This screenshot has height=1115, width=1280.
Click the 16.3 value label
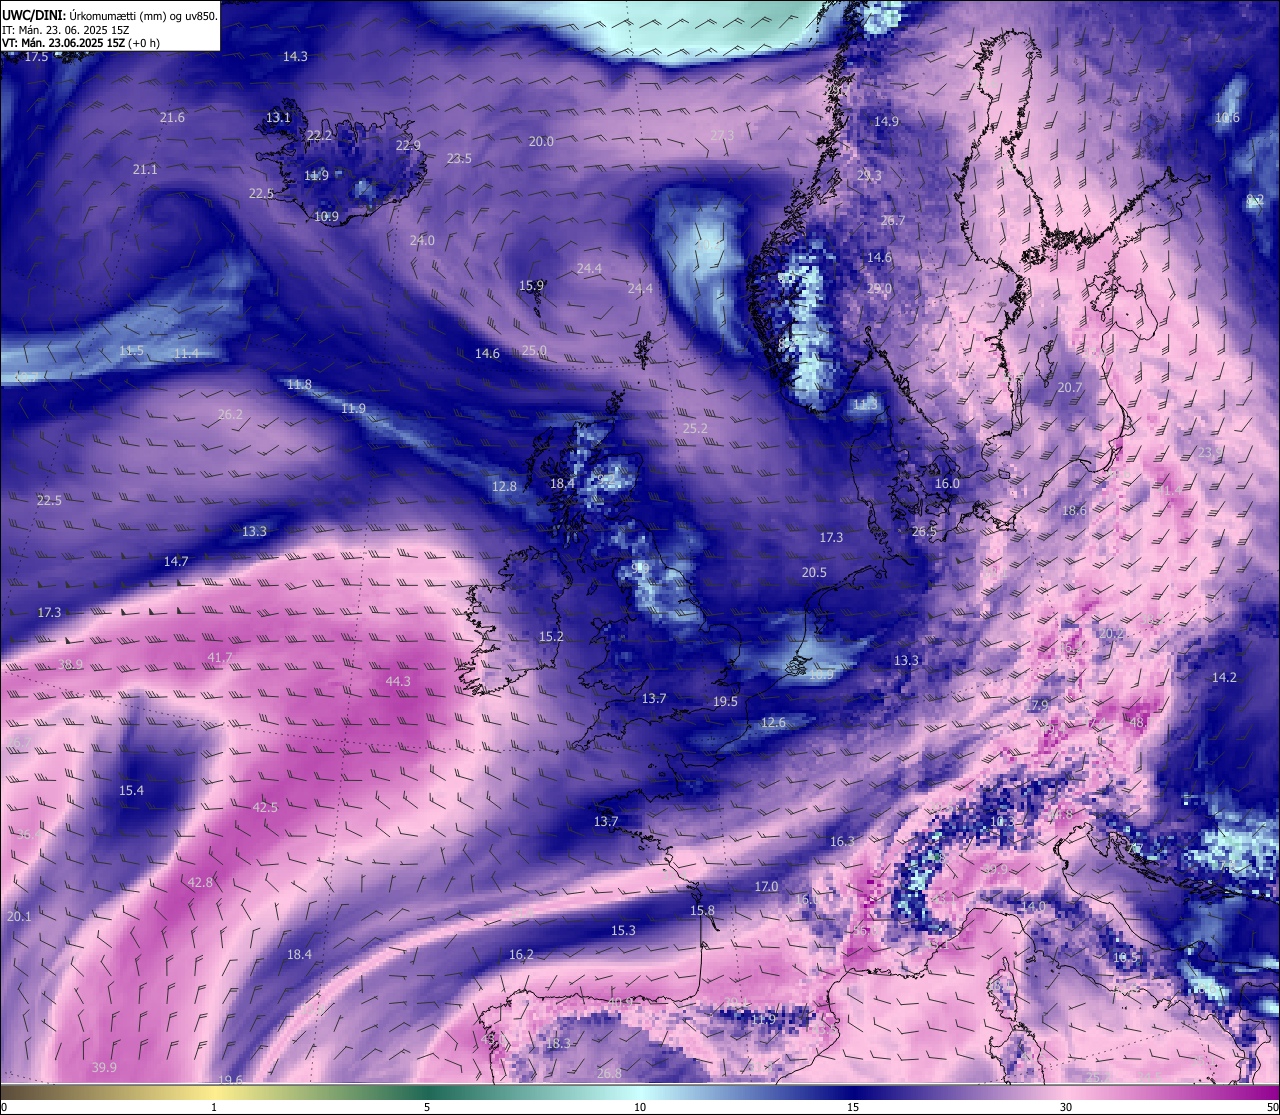[x=842, y=841]
